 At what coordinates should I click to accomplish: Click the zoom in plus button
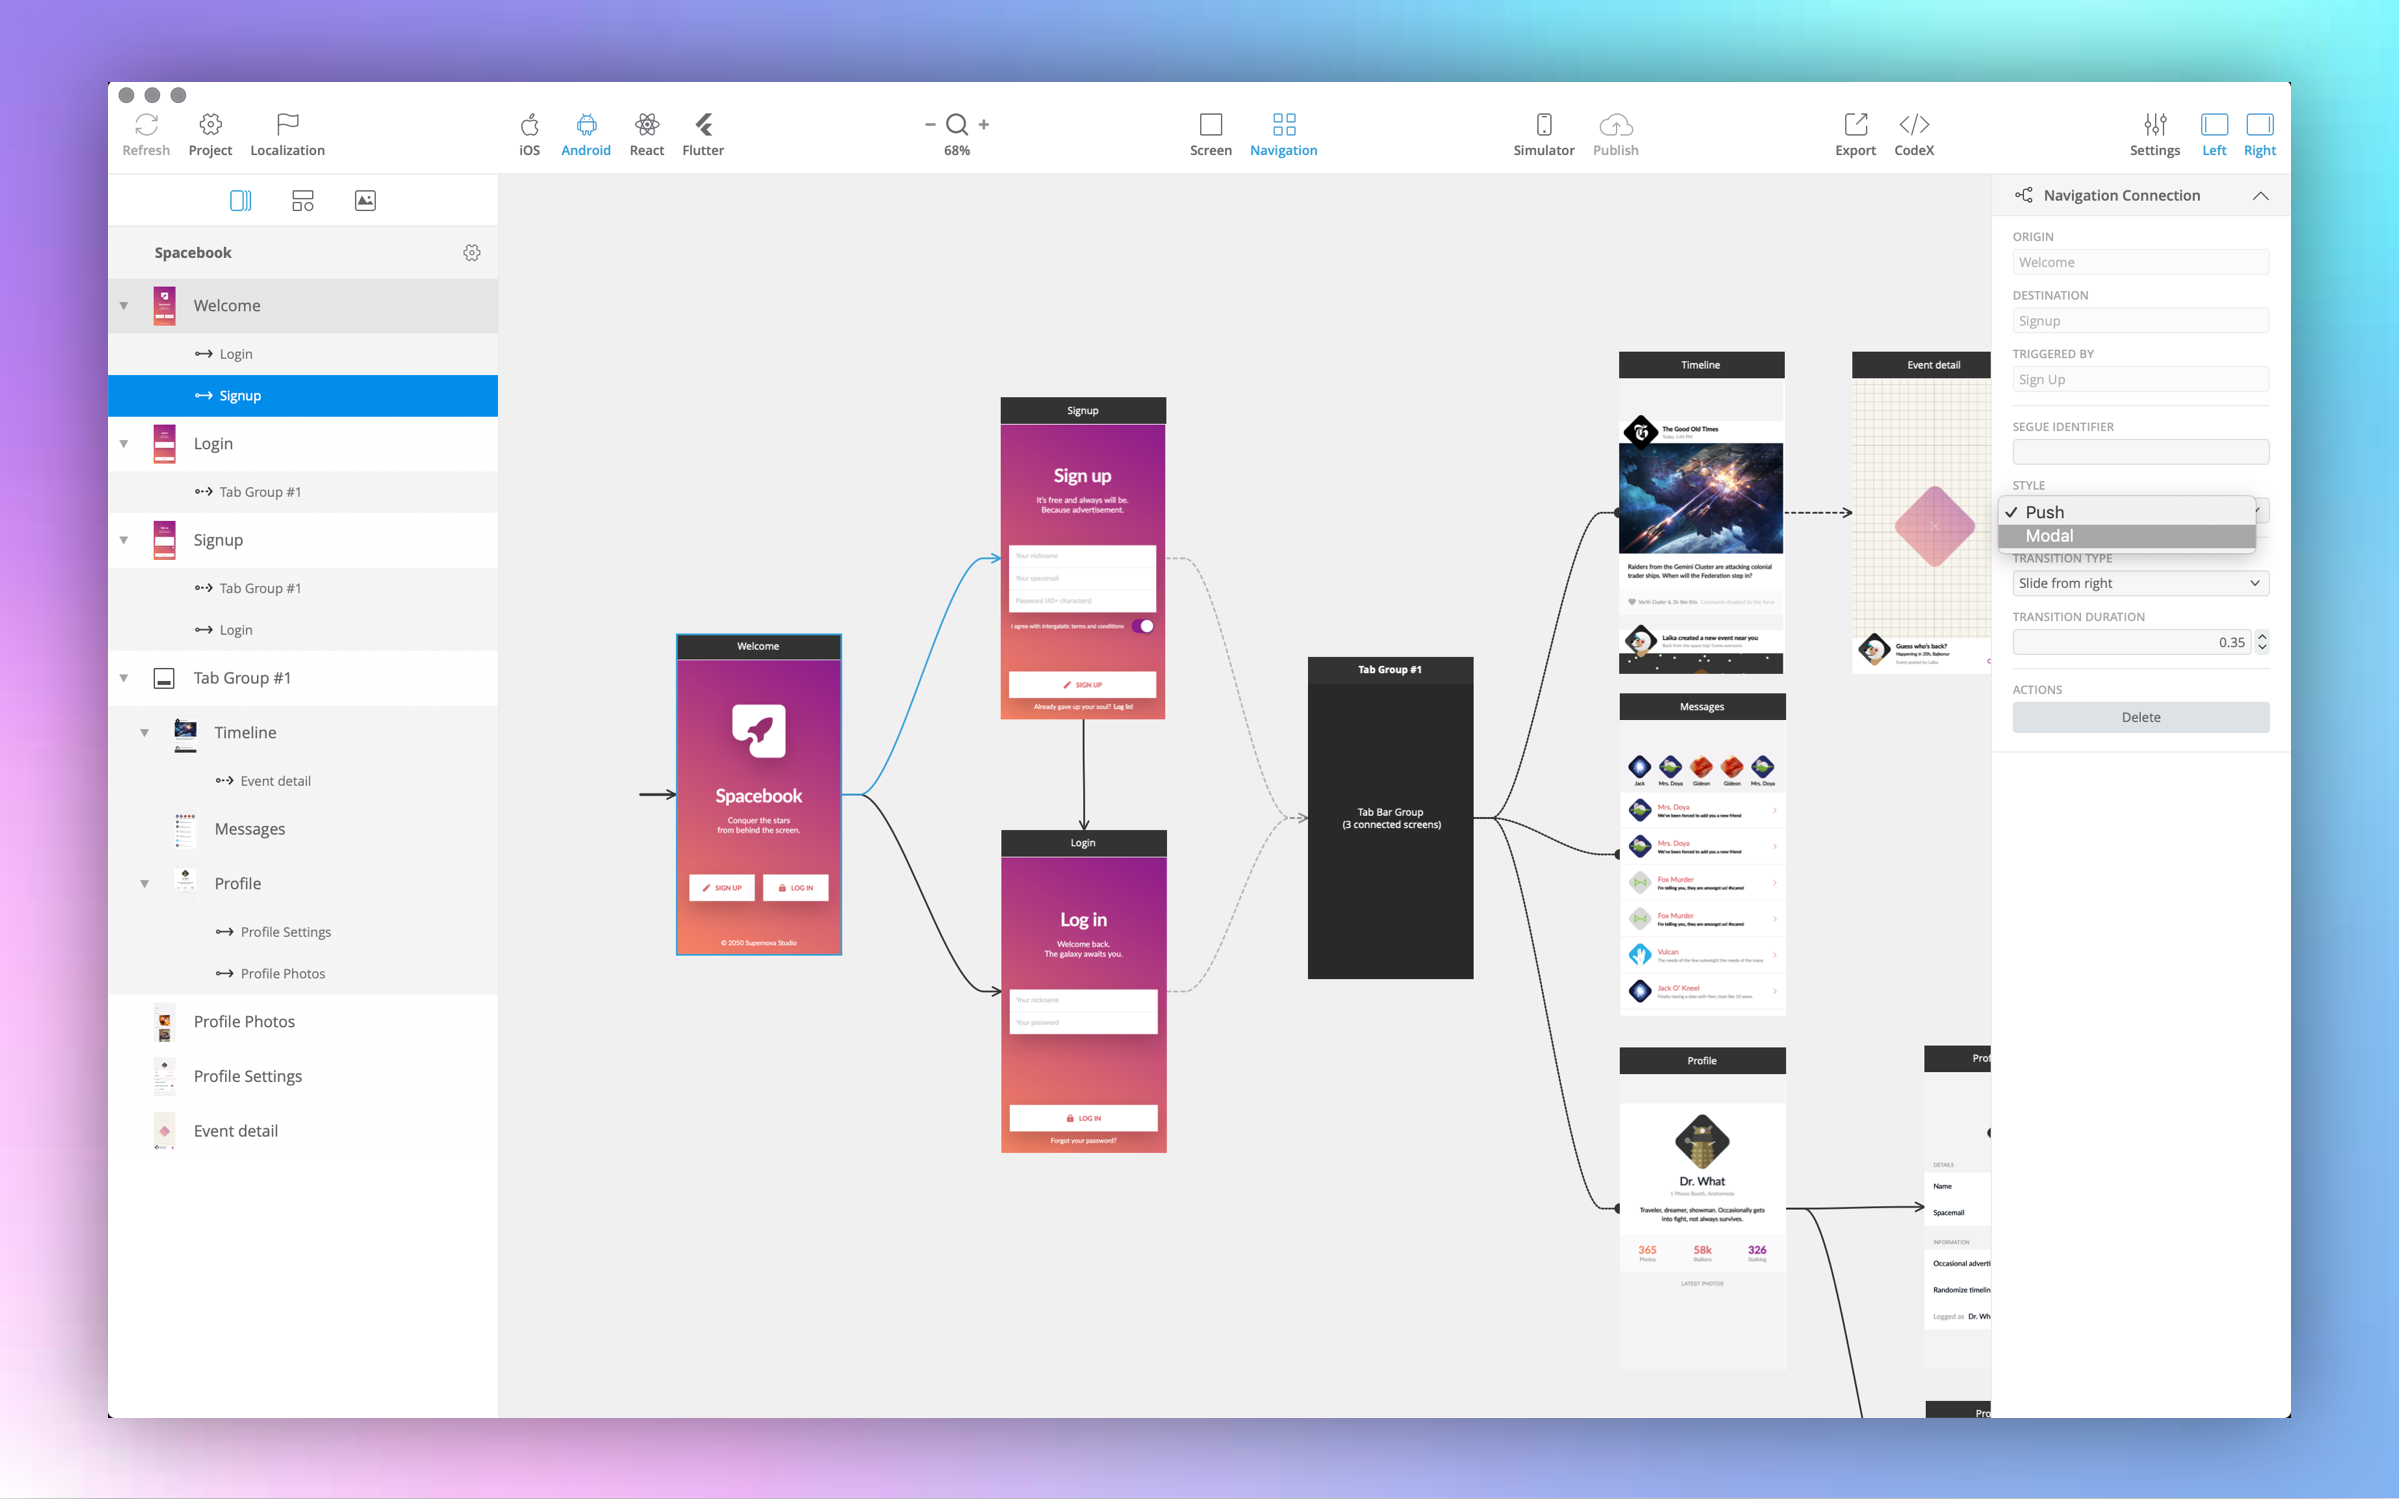click(x=984, y=124)
